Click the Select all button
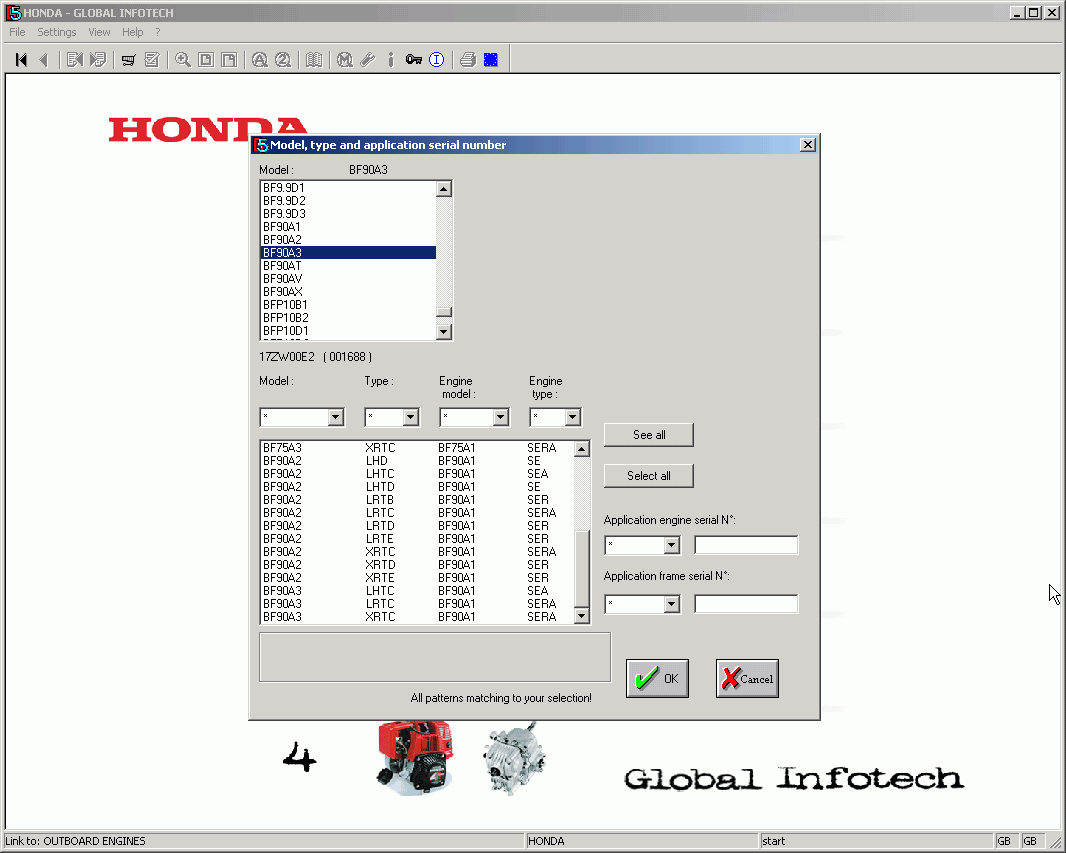The image size is (1066, 853). point(649,476)
